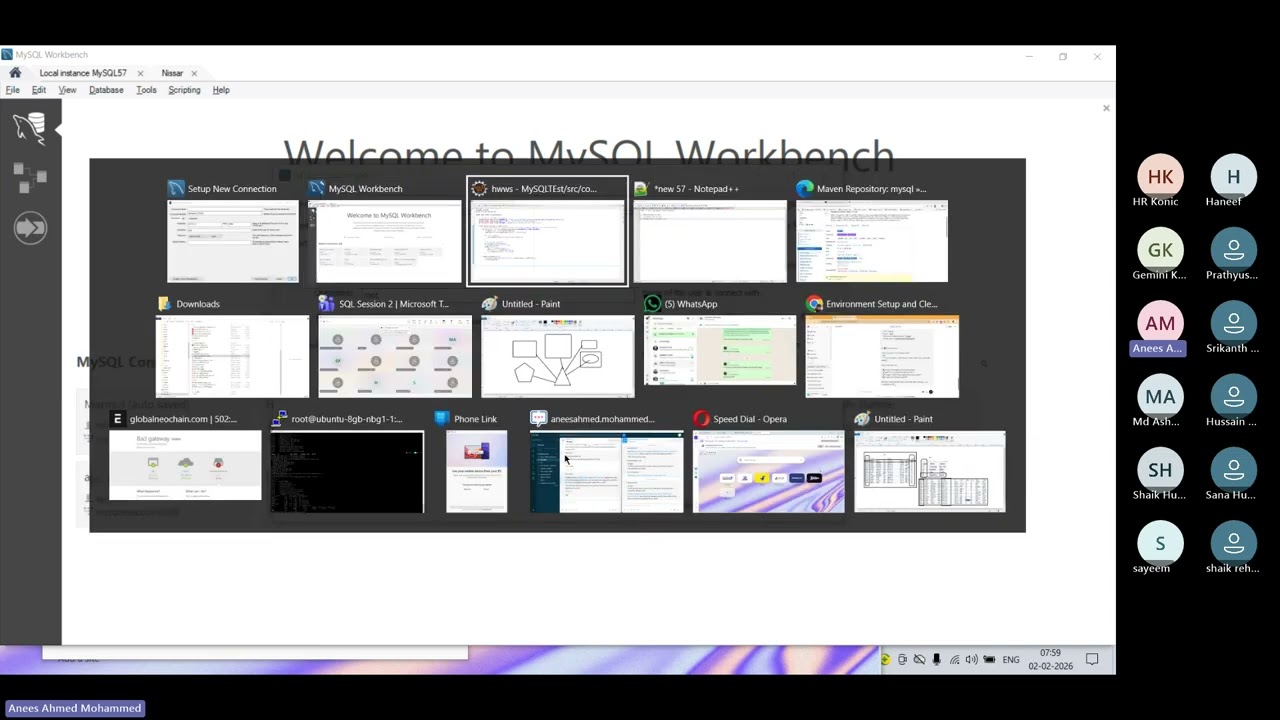Click the WhatsApp icon in the switcher
Viewport: 1280px width, 720px height.
tap(652, 304)
